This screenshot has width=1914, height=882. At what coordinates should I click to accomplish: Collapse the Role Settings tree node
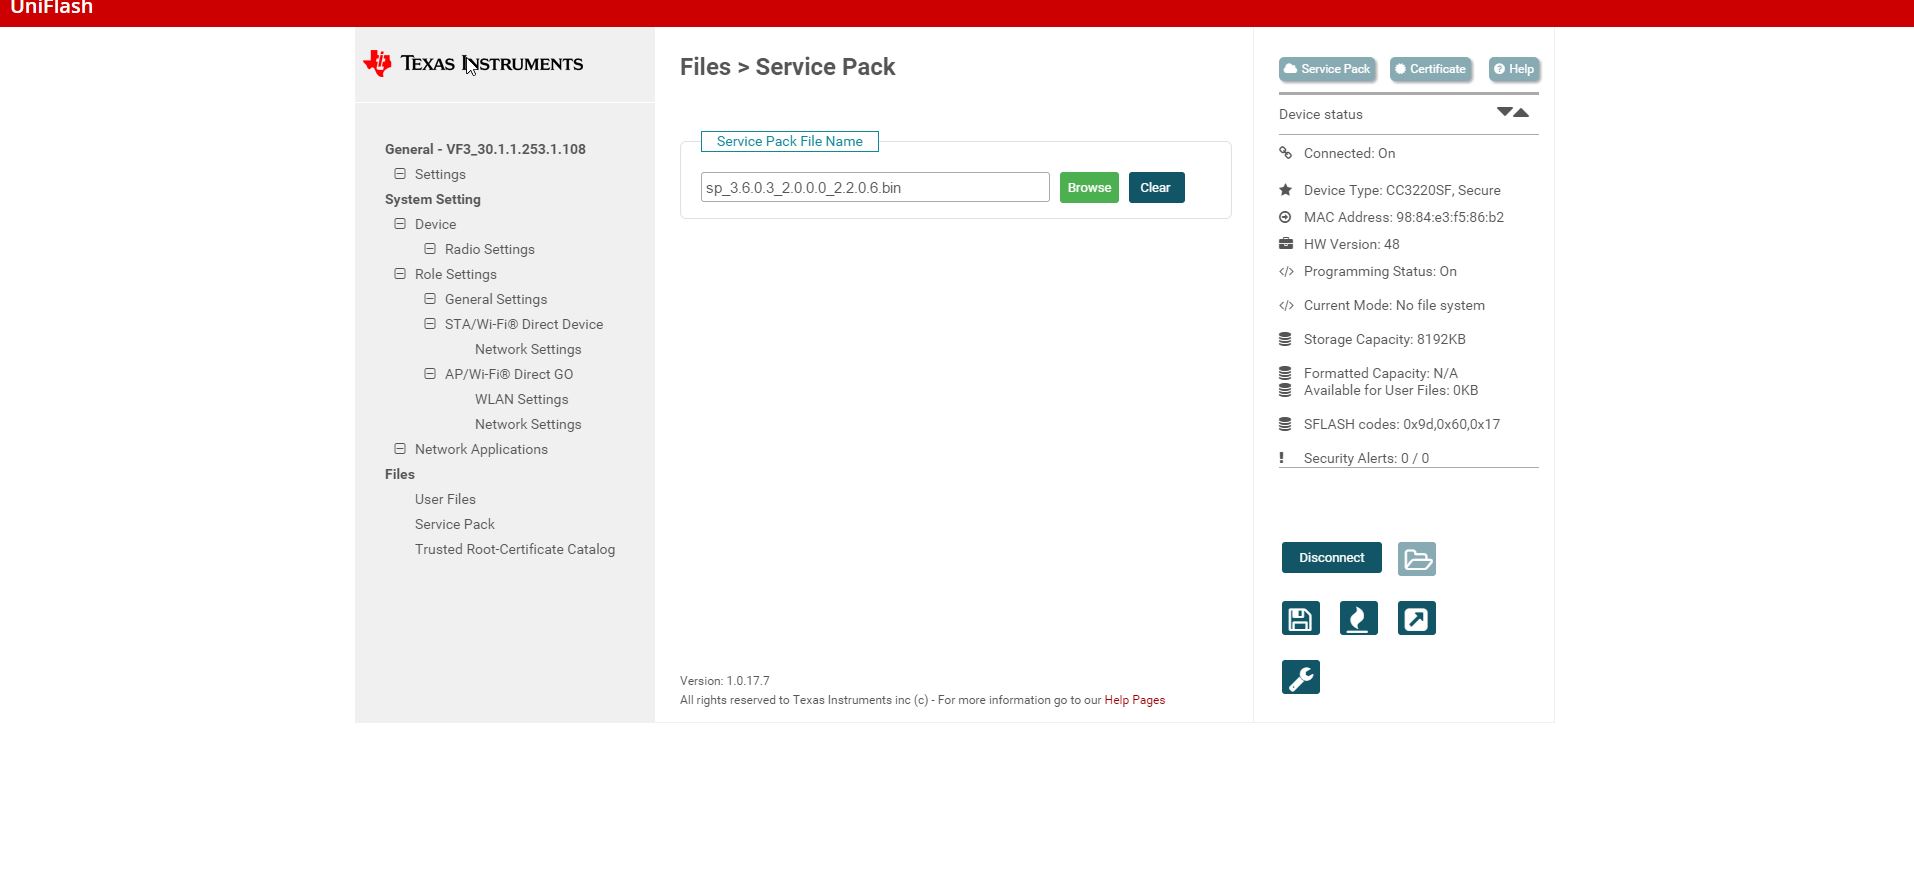(x=400, y=274)
